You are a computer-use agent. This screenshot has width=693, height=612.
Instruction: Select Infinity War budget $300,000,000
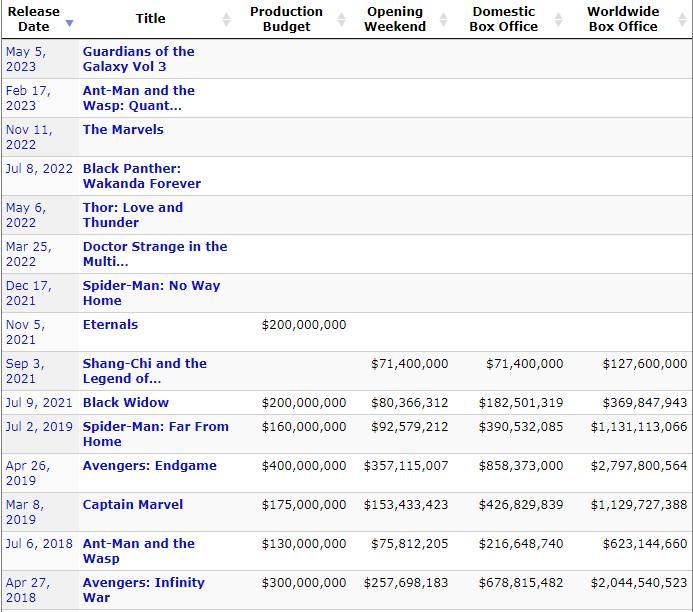tap(304, 582)
